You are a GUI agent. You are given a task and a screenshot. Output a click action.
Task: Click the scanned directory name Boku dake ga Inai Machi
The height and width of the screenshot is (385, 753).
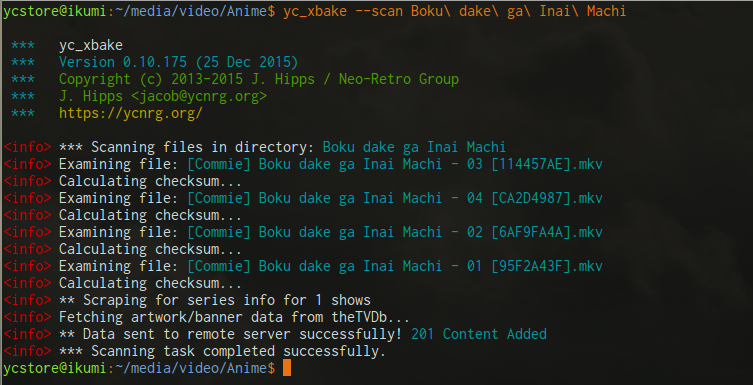point(414,147)
